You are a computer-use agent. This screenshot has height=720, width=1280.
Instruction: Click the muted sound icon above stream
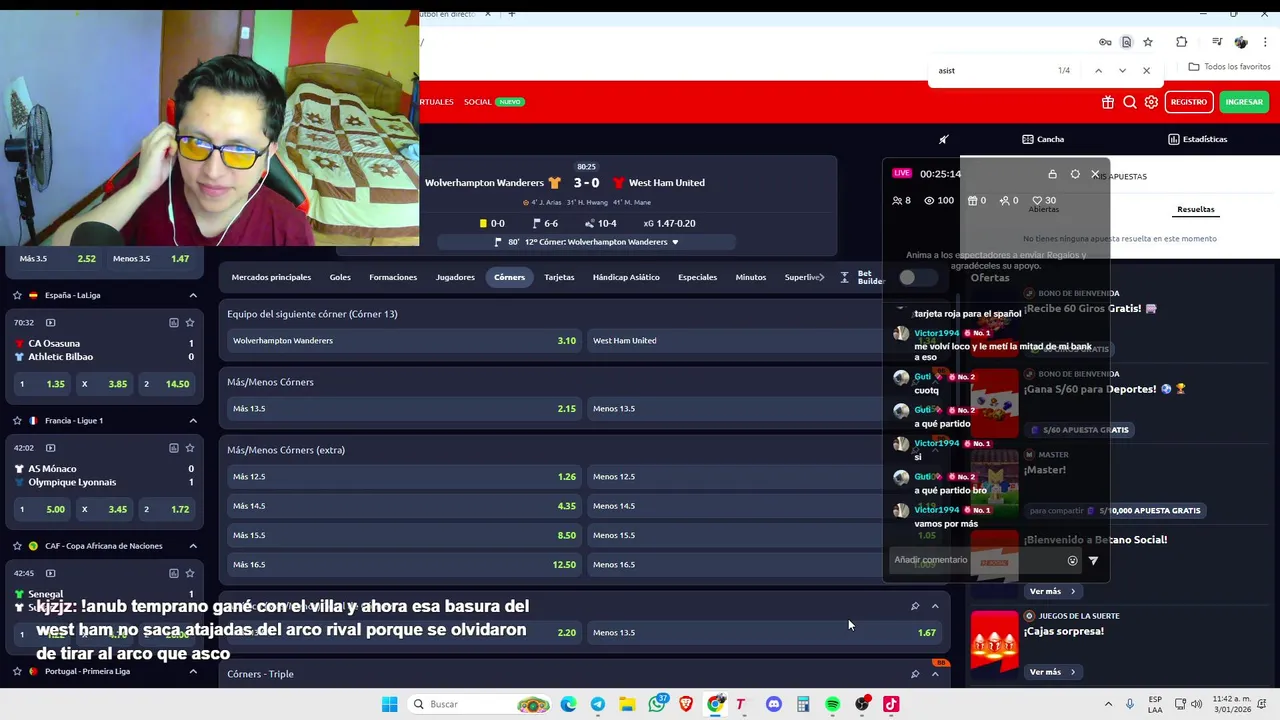coord(943,139)
